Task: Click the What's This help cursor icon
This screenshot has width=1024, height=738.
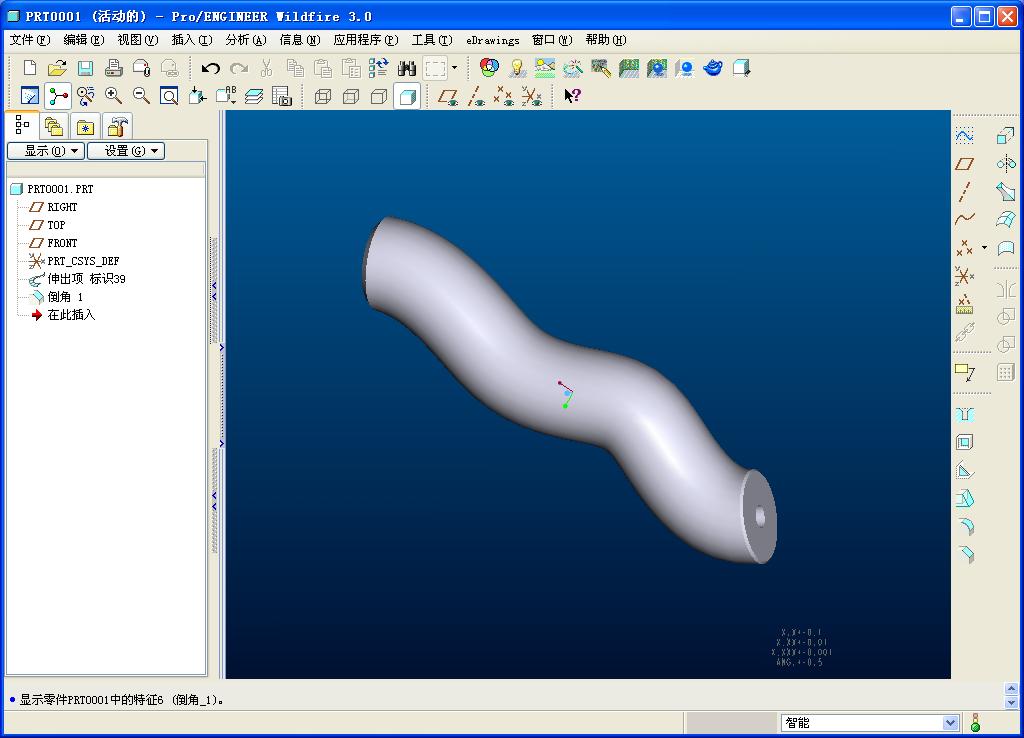Action: 572,96
